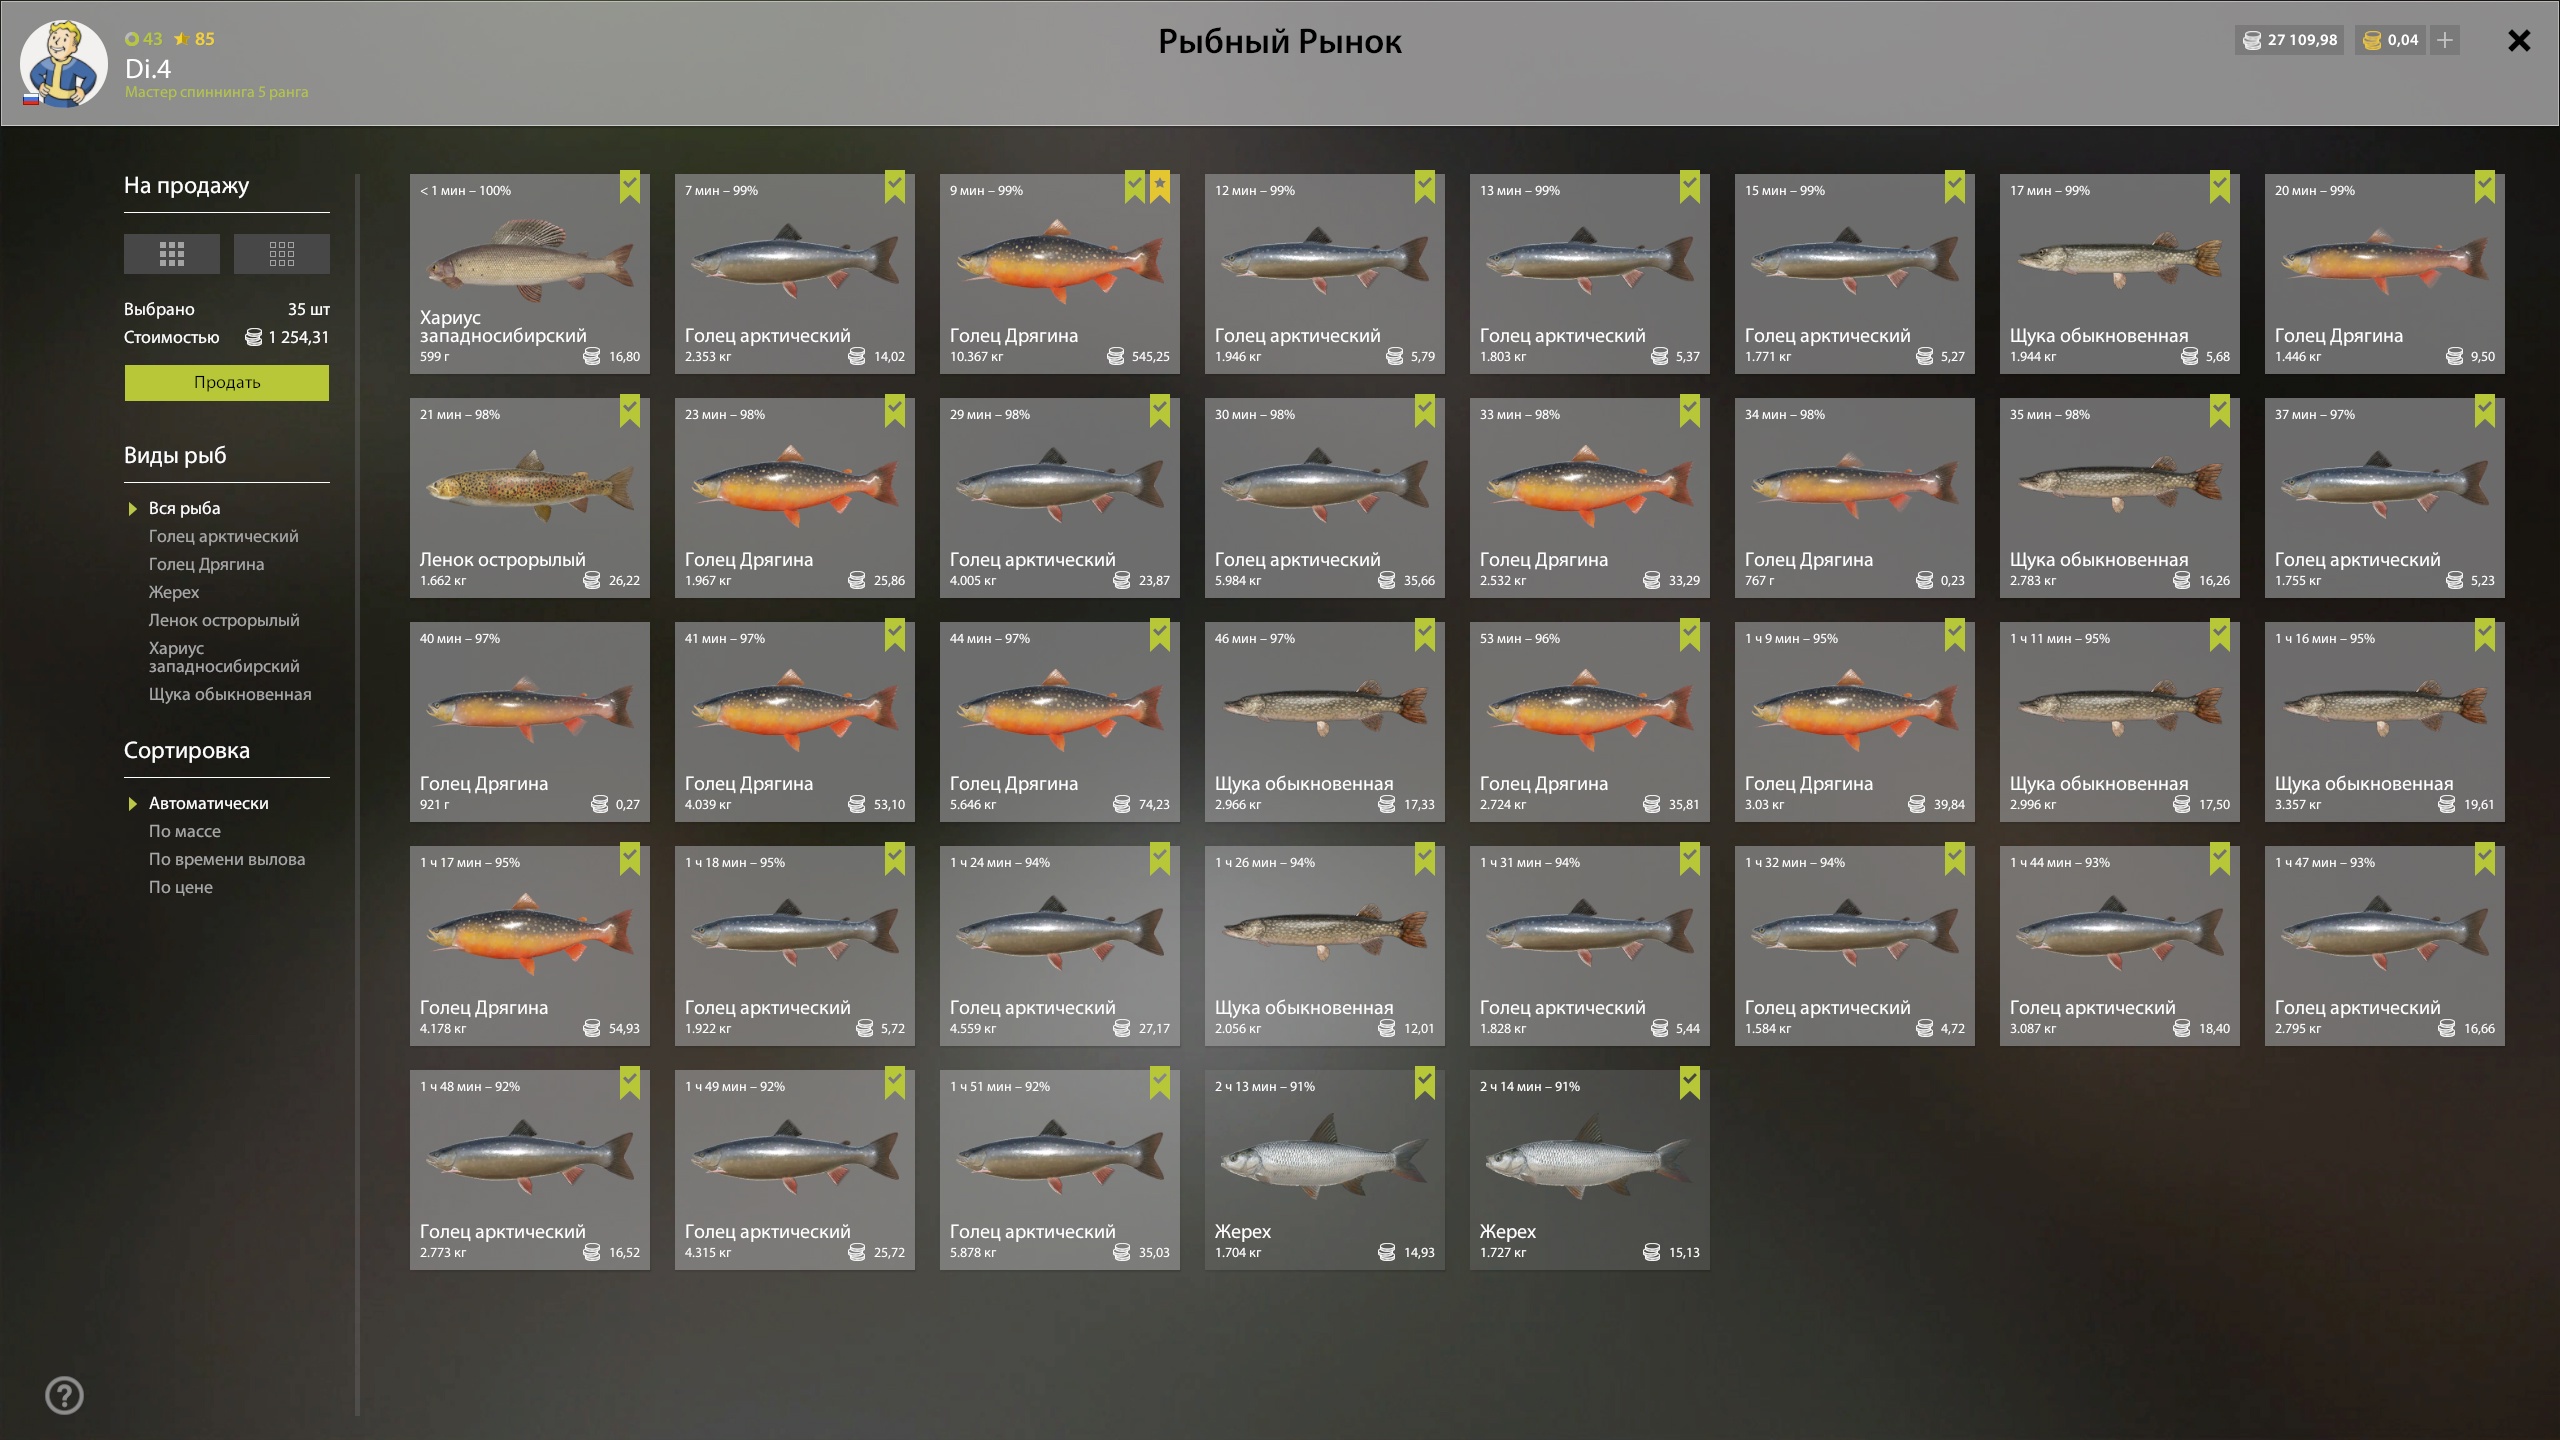Viewport: 2560px width, 1440px height.
Task: Switch to the small grid view icon
Action: 281,254
